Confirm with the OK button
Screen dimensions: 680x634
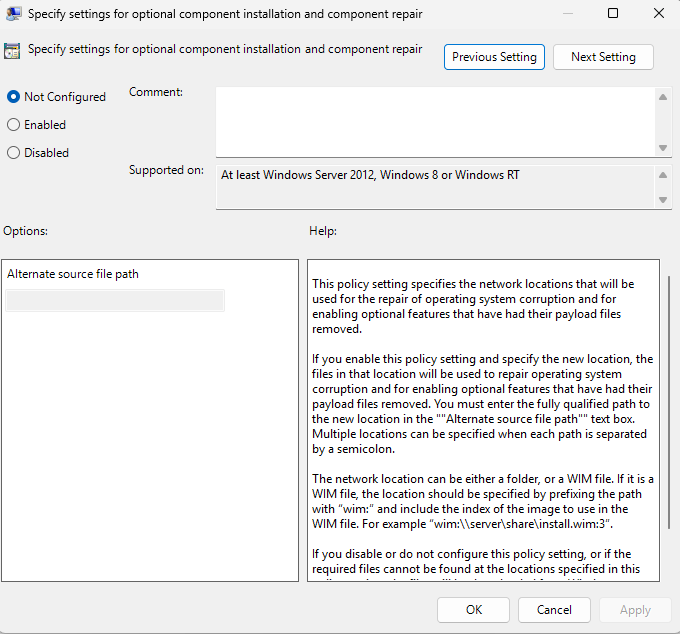[x=473, y=610]
